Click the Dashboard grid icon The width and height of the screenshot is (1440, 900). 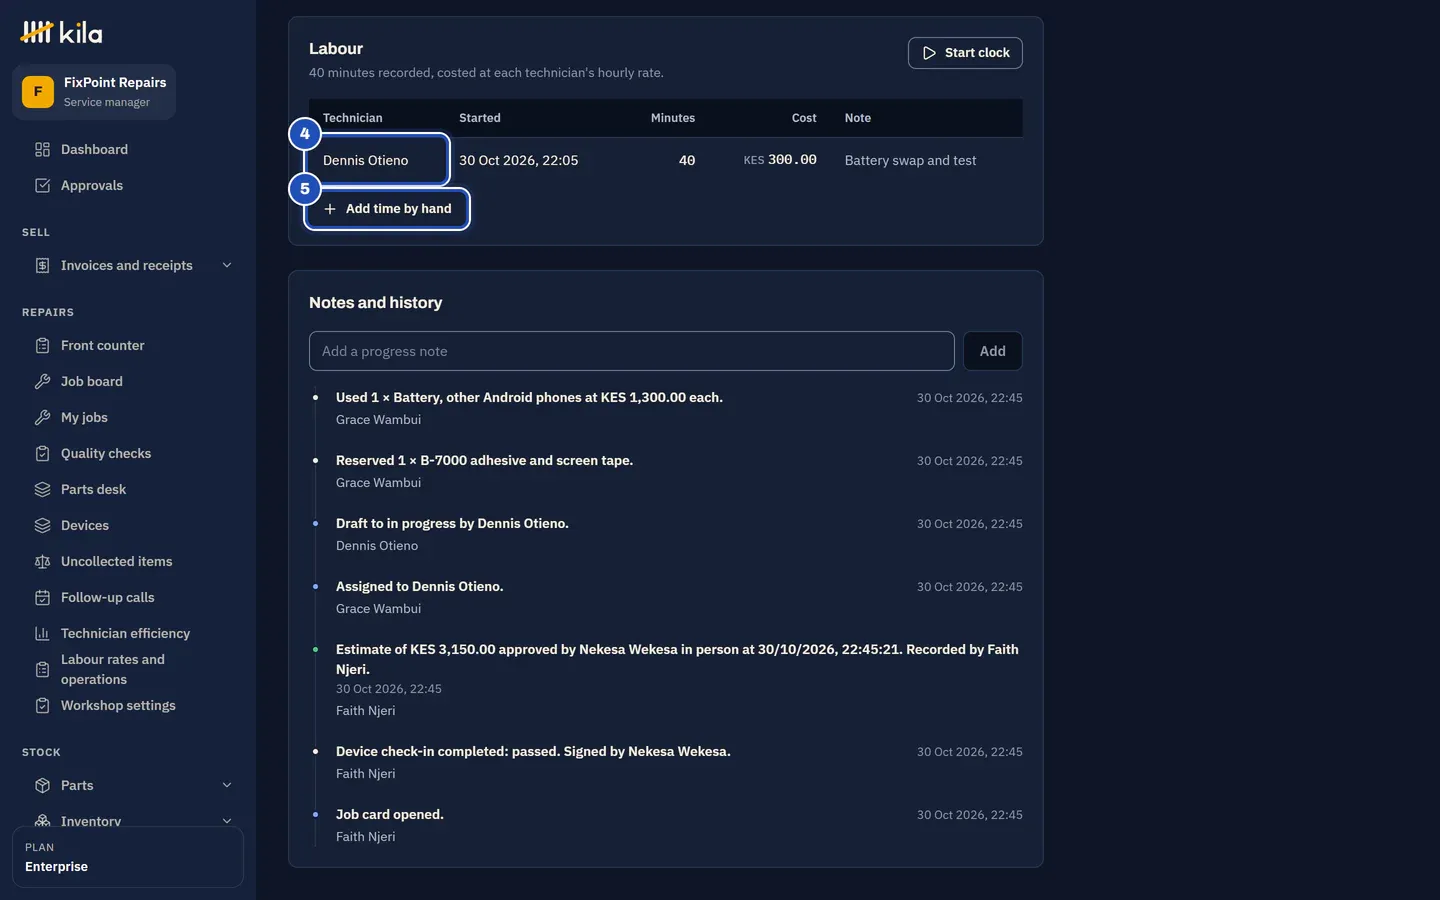click(42, 150)
